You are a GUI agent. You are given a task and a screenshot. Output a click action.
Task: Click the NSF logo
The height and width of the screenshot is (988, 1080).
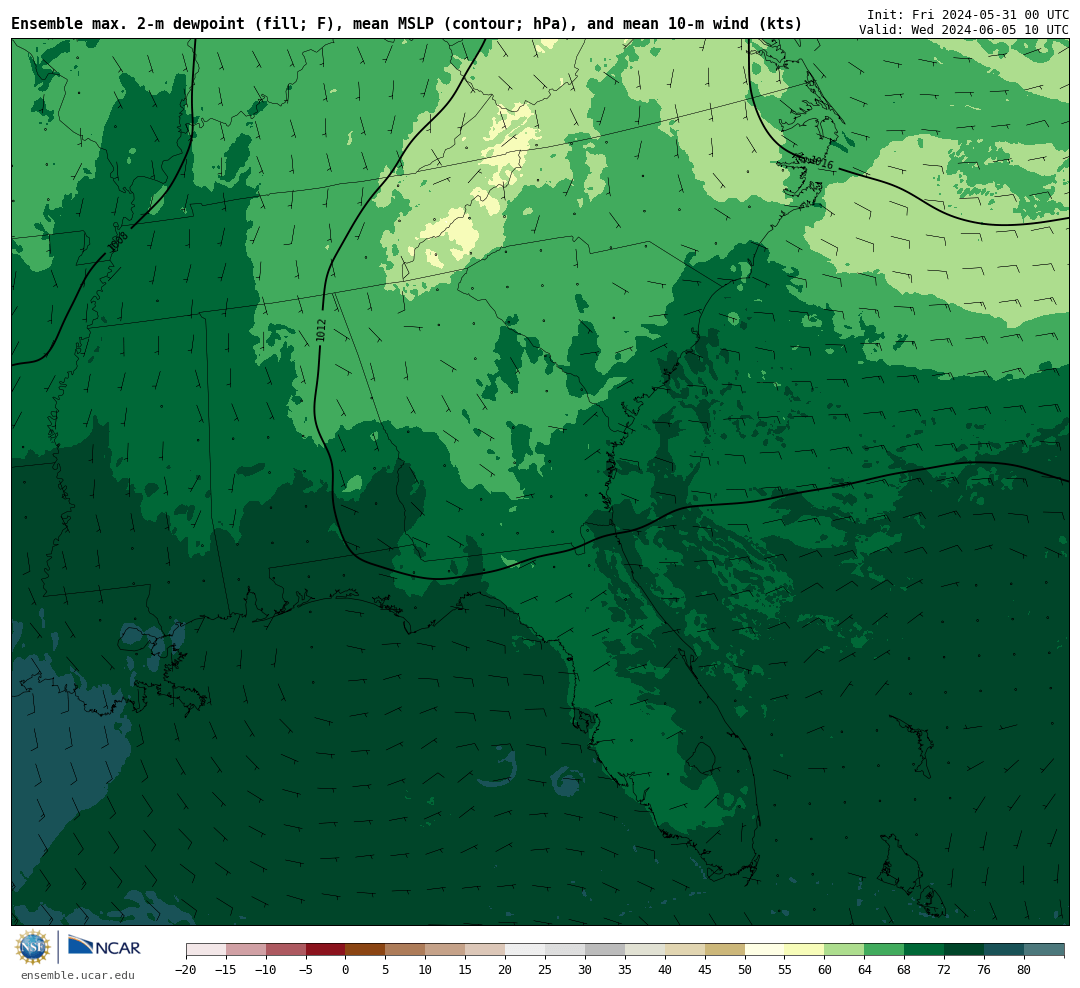(x=33, y=947)
